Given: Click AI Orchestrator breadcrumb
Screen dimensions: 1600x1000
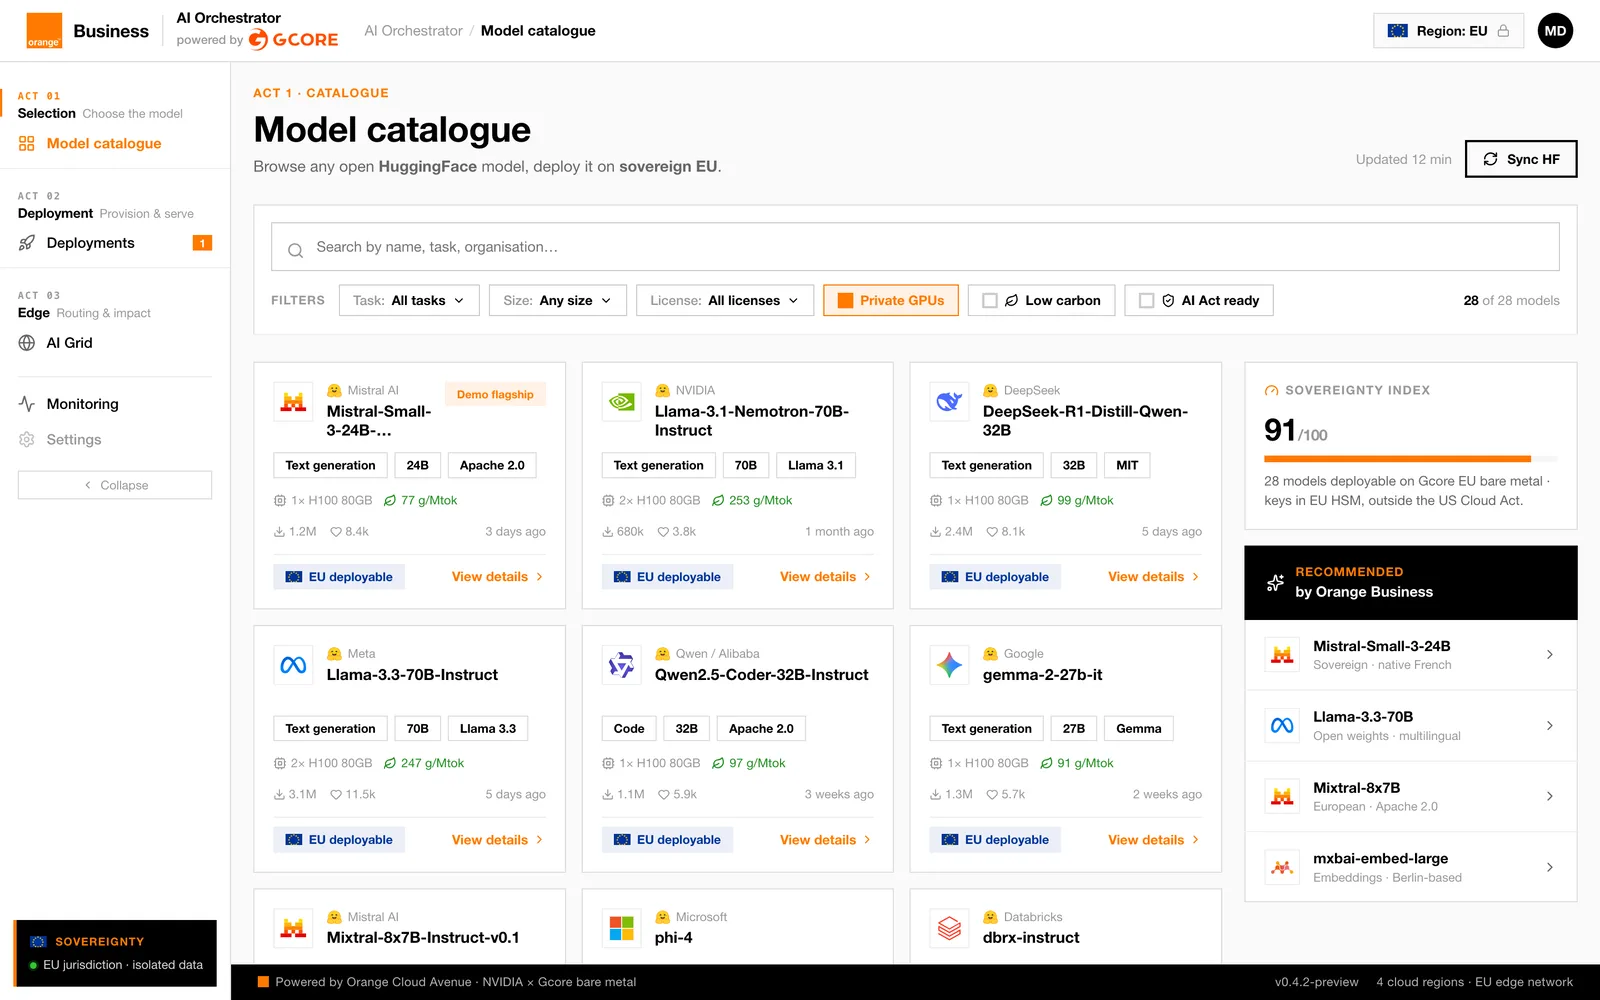Looking at the screenshot, I should 413,31.
